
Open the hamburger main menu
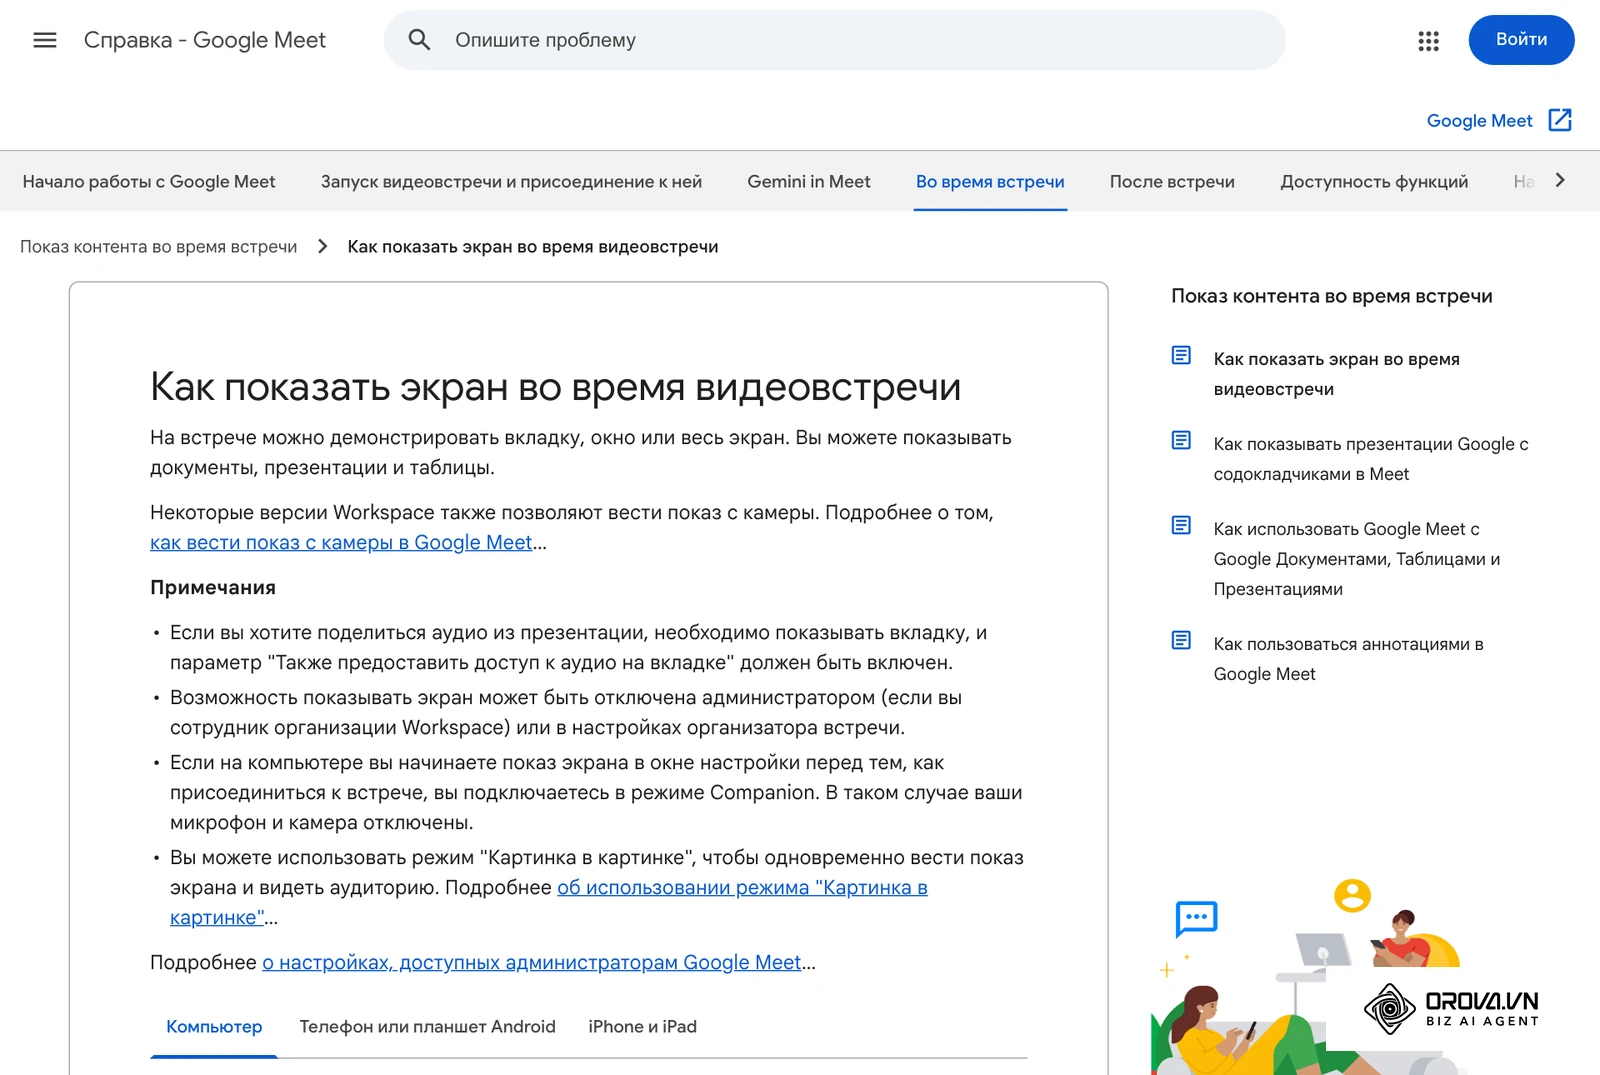[45, 40]
